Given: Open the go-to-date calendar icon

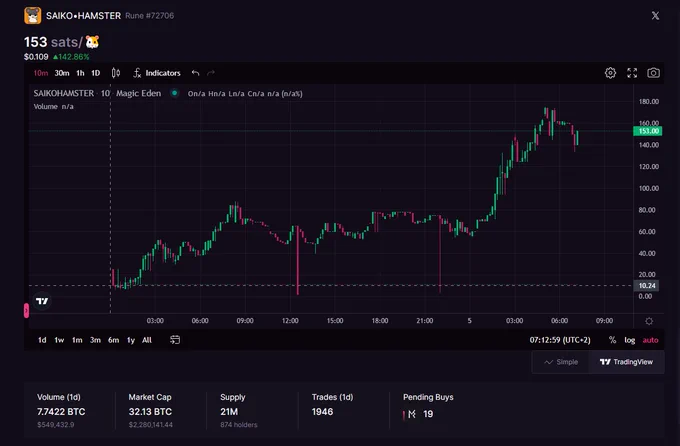Looking at the screenshot, I should coord(175,340).
